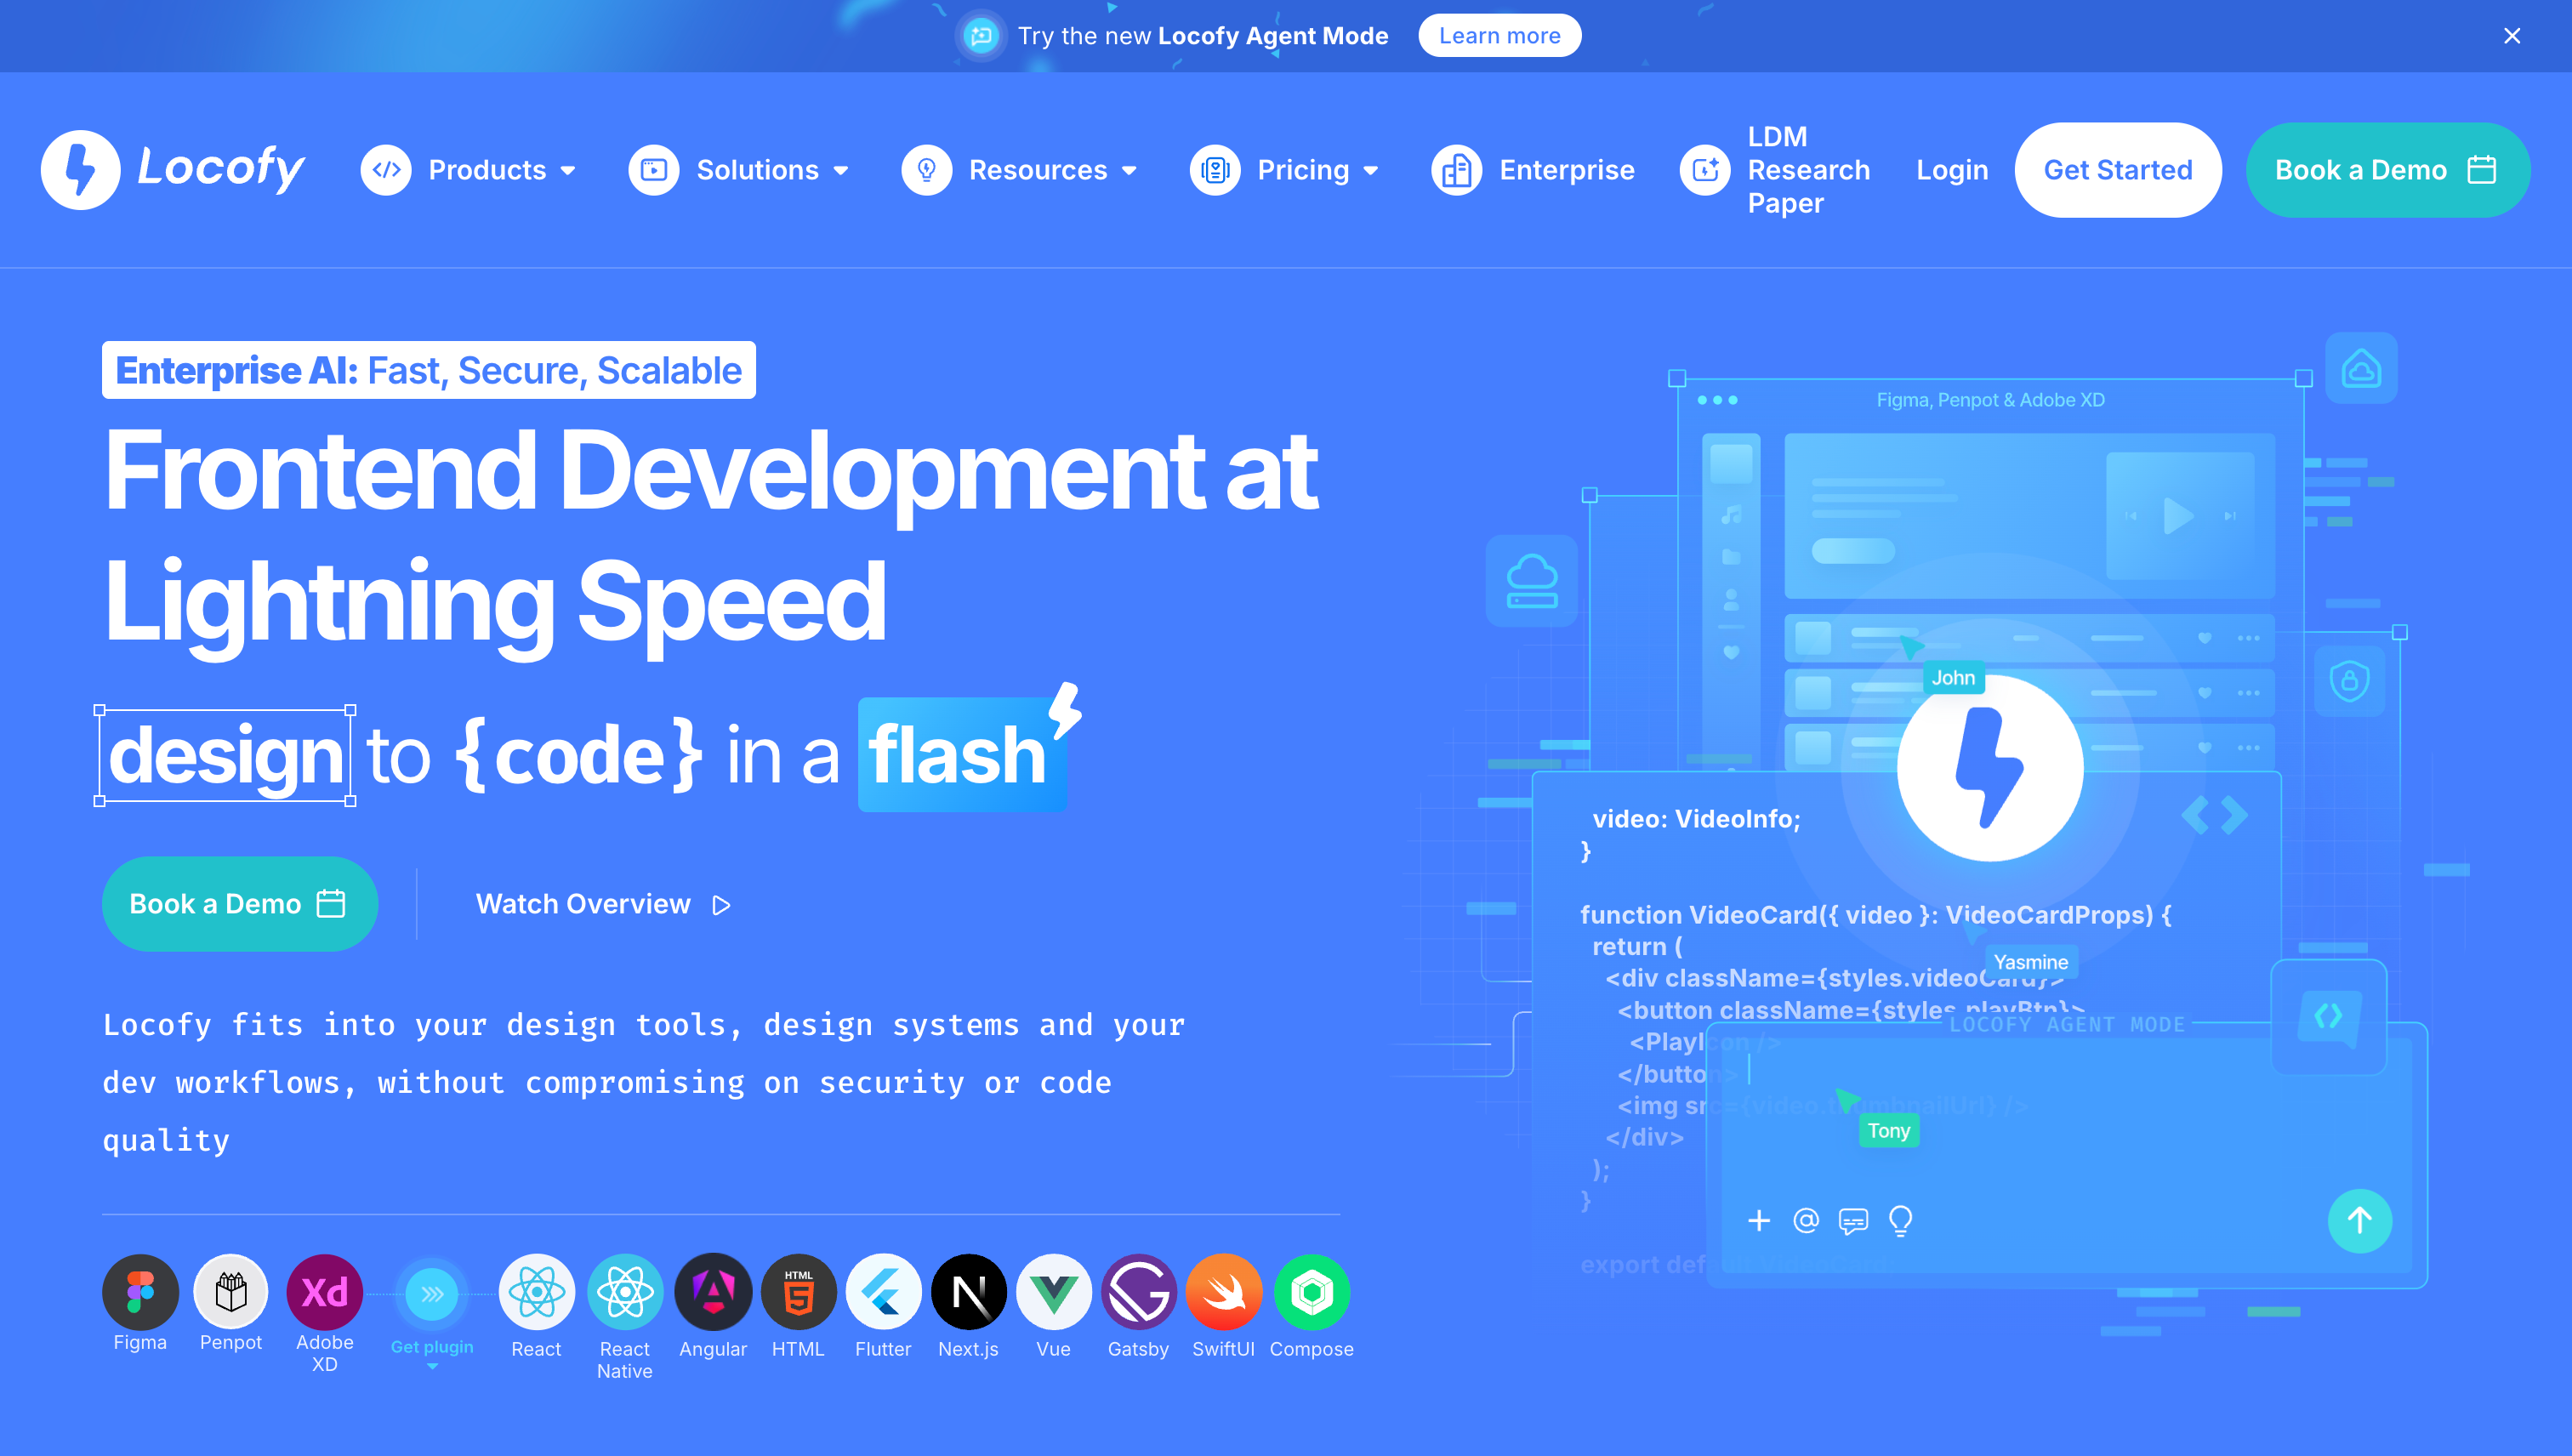Expand the Products dropdown menu
2572x1456 pixels.
point(486,170)
